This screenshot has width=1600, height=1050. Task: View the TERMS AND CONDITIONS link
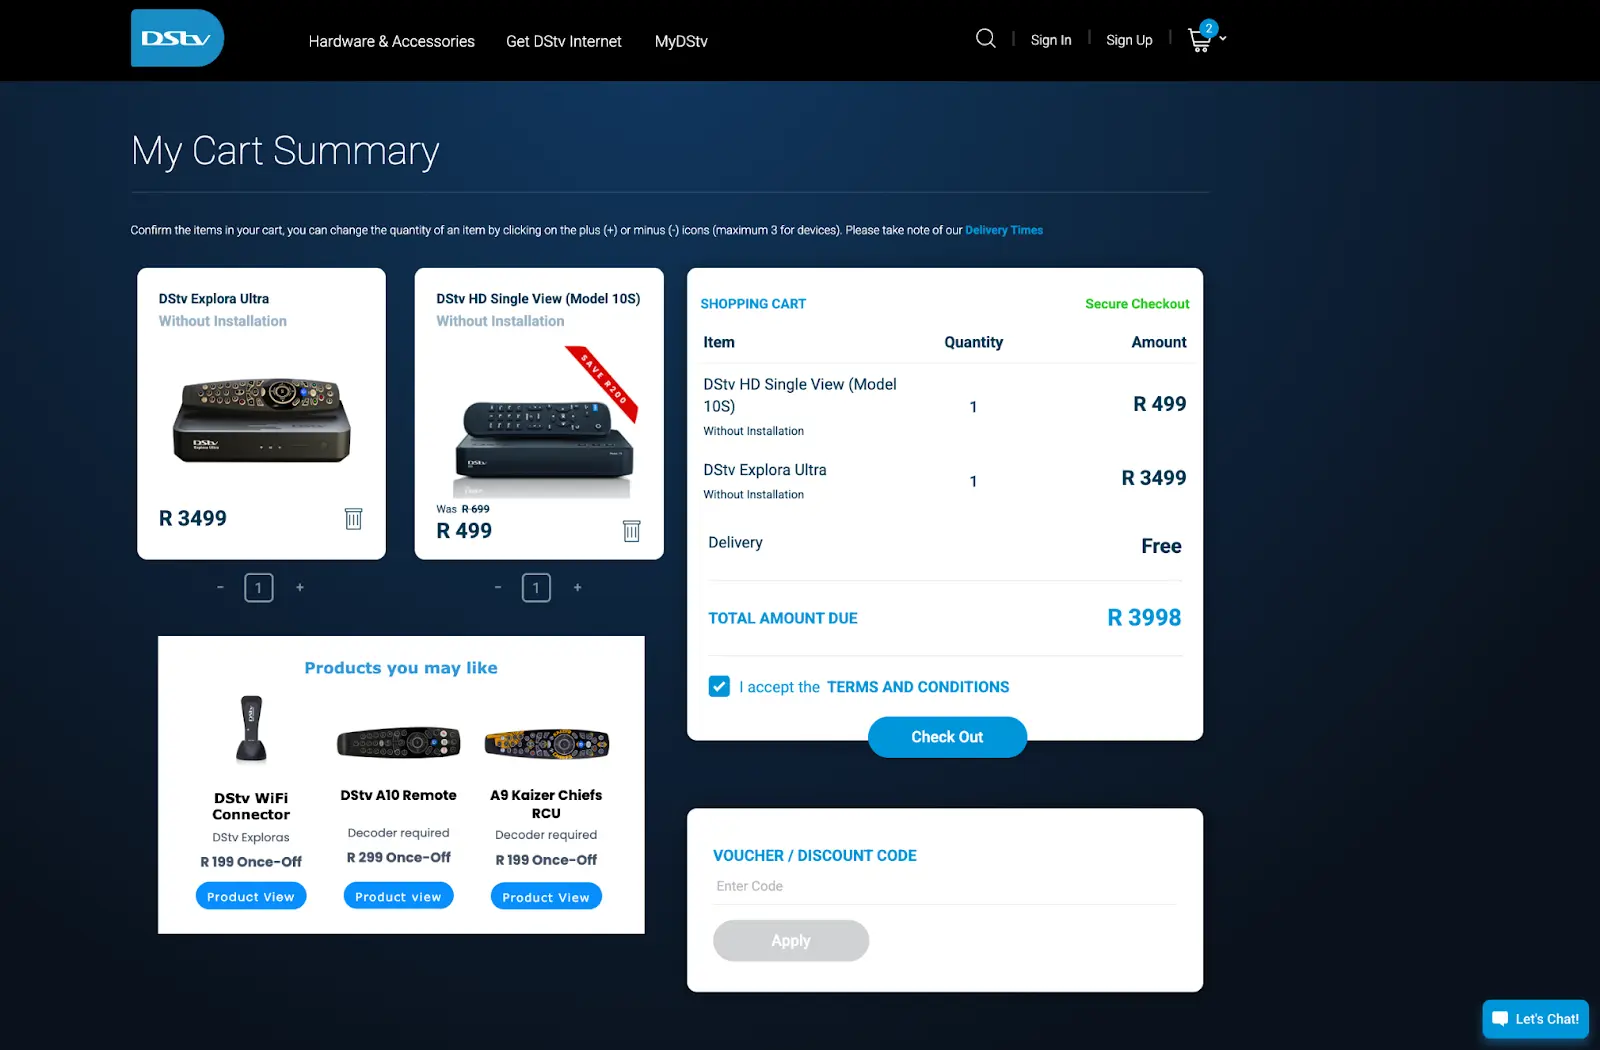point(917,686)
